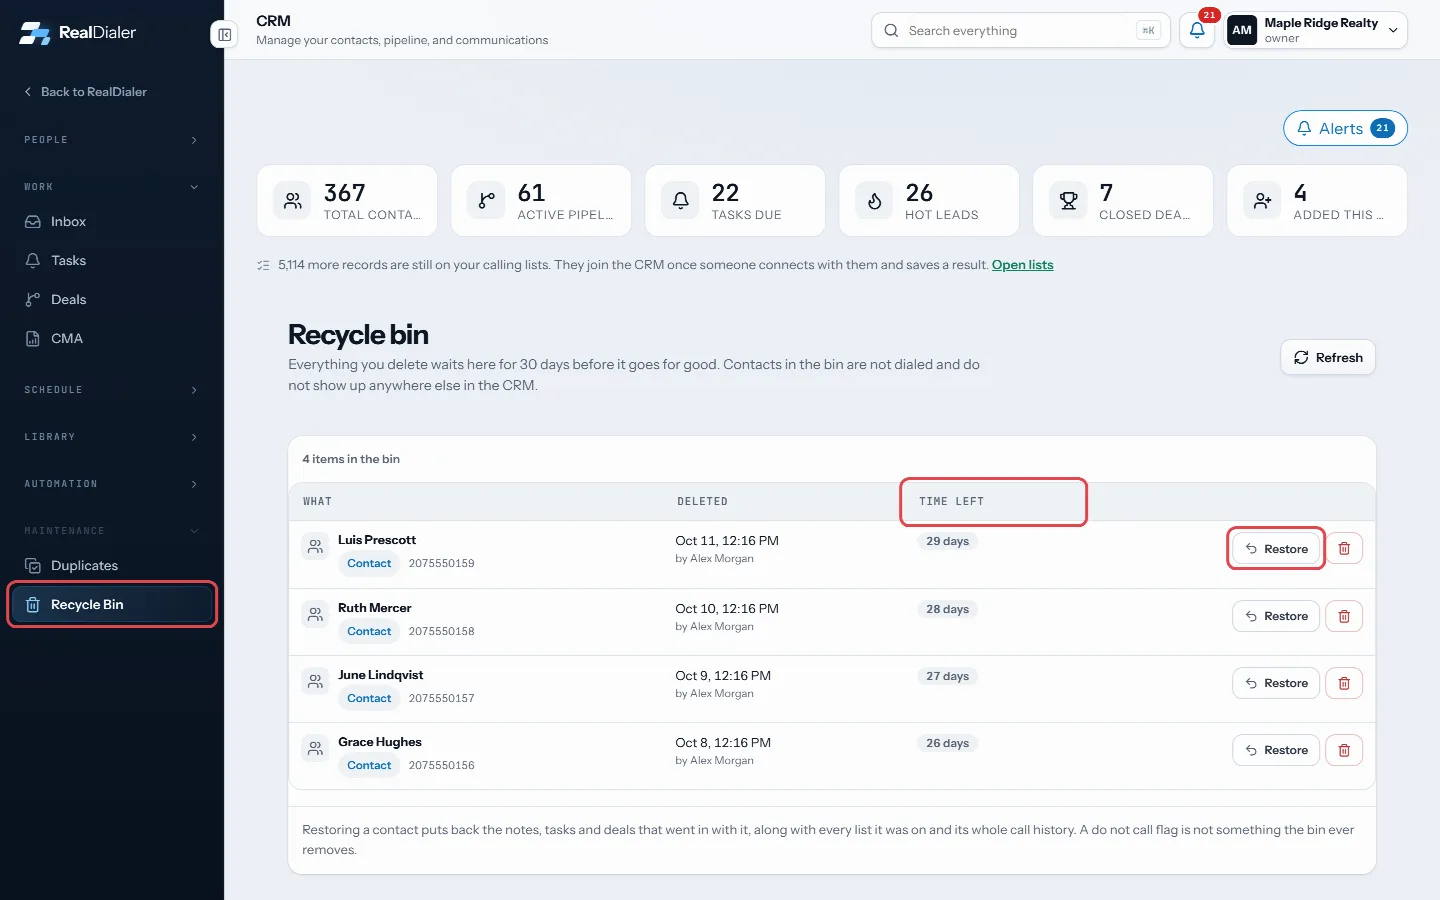This screenshot has height=900, width=1440.
Task: Click the What column header
Action: tap(317, 502)
